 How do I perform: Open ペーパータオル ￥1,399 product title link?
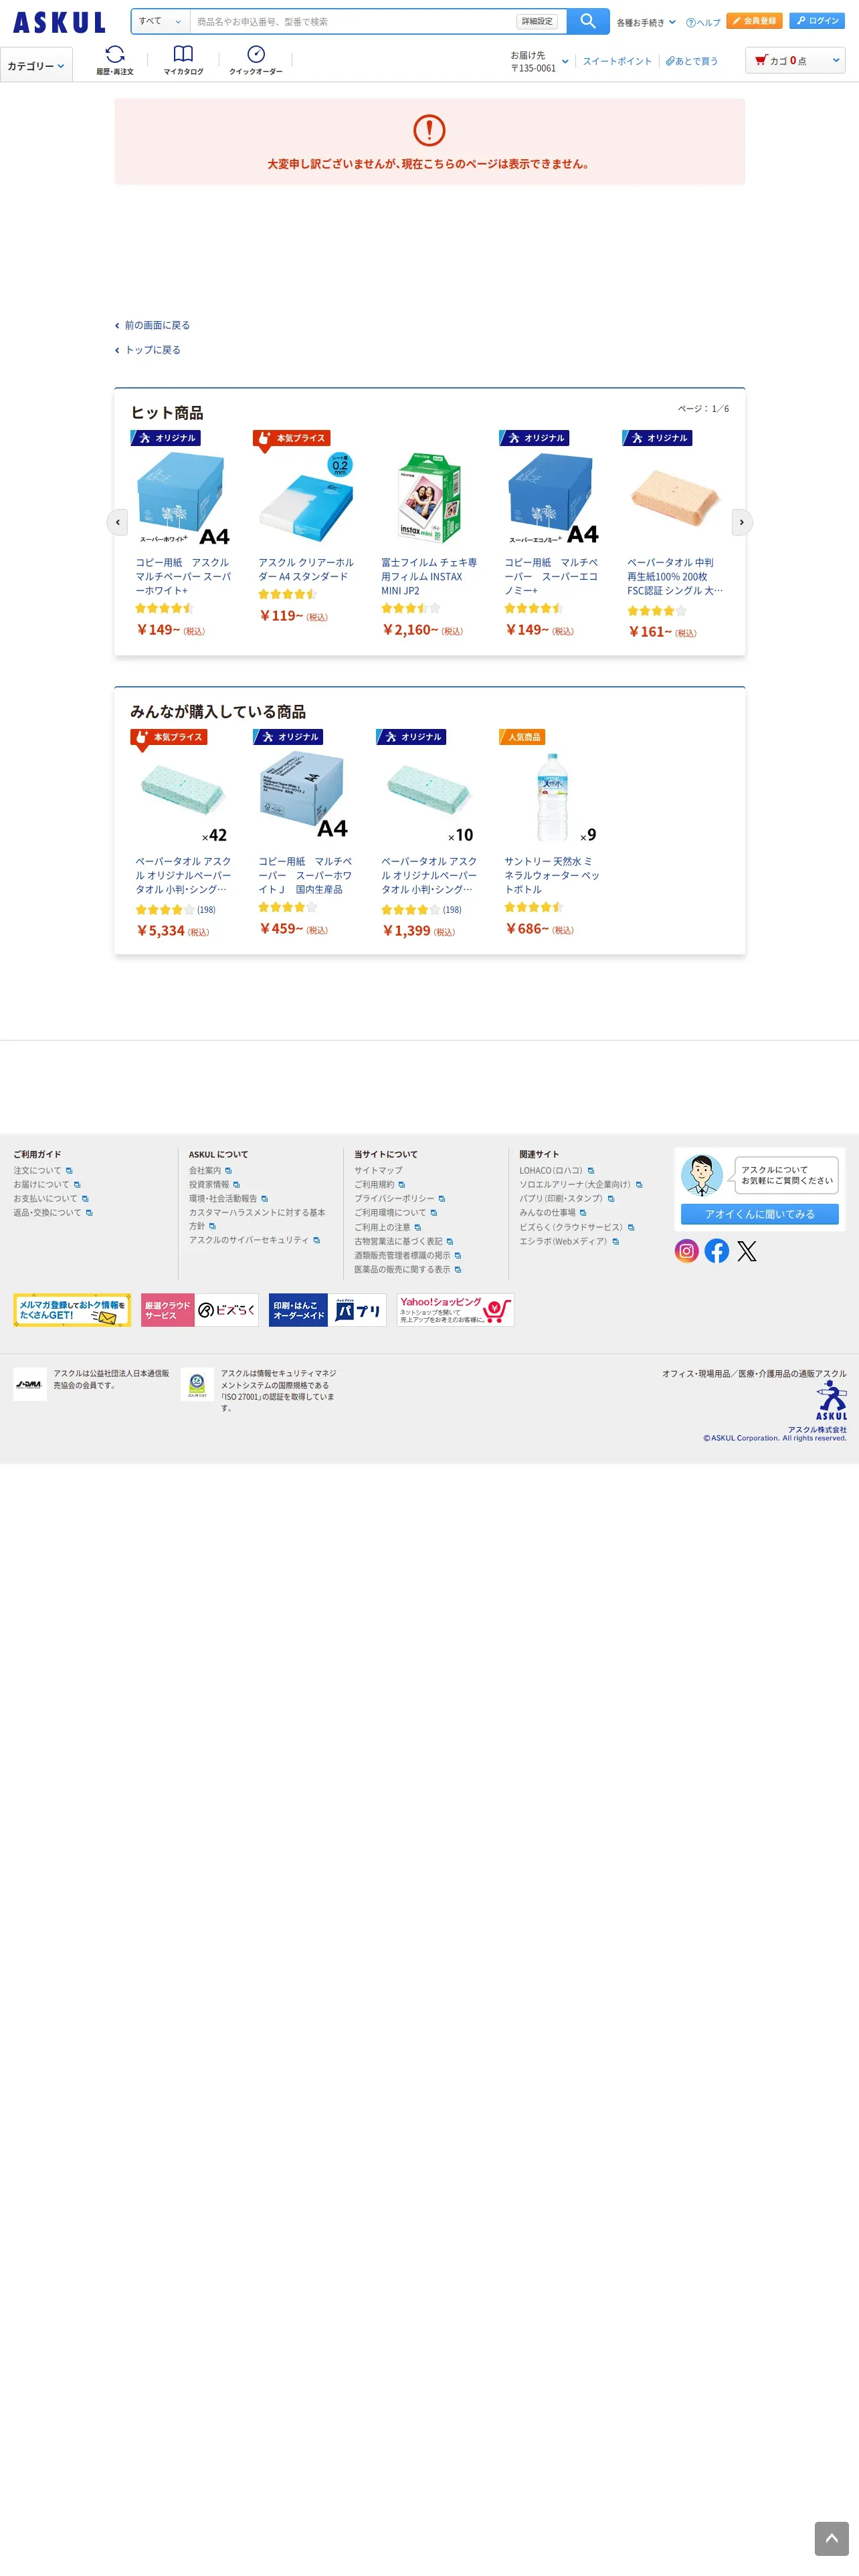pos(429,875)
